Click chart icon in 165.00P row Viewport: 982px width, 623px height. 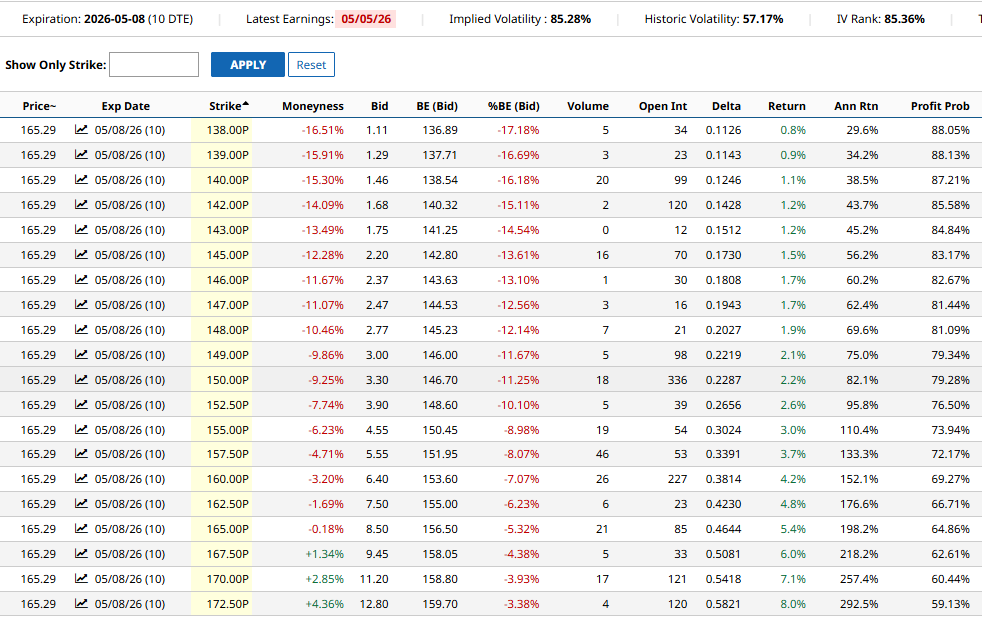pos(81,529)
